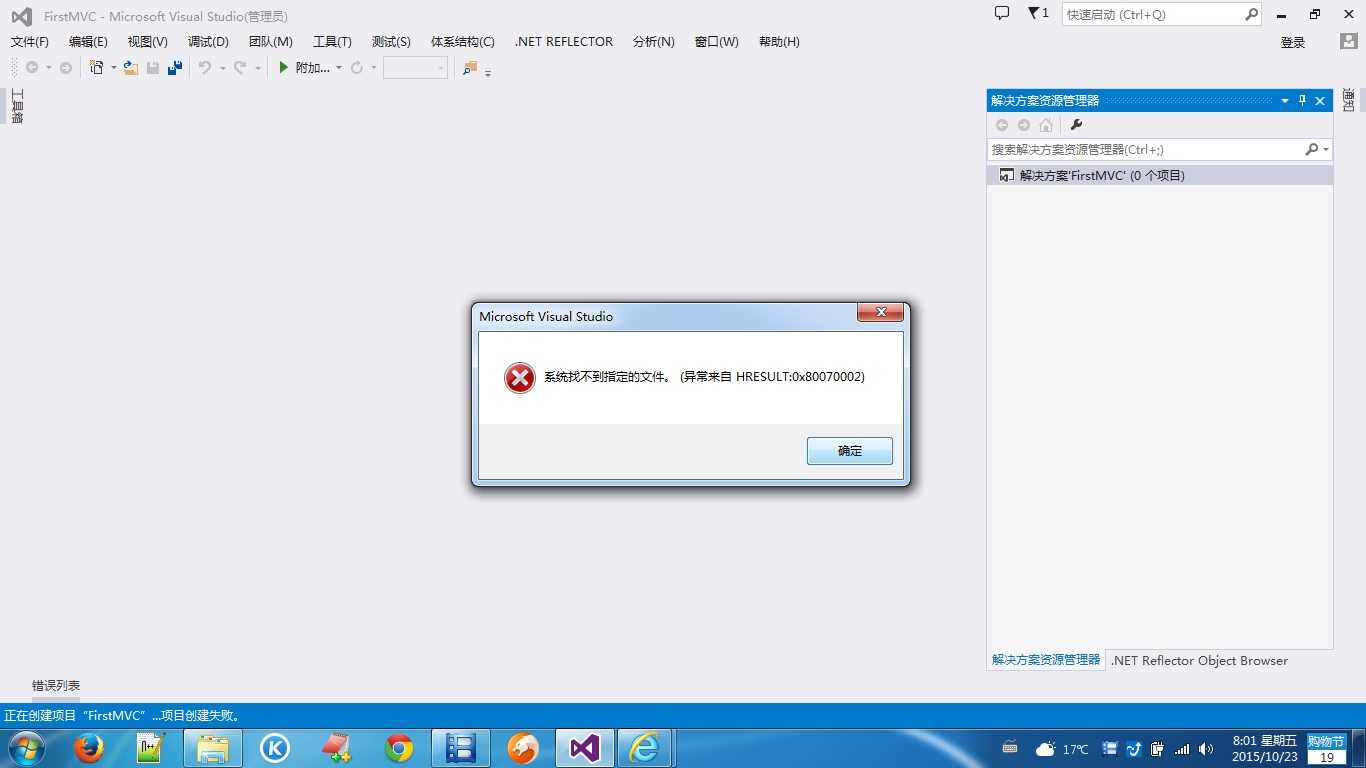Switch to the 解决方案资源管理器 bottom tab
Image resolution: width=1366 pixels, height=768 pixels.
(1046, 660)
